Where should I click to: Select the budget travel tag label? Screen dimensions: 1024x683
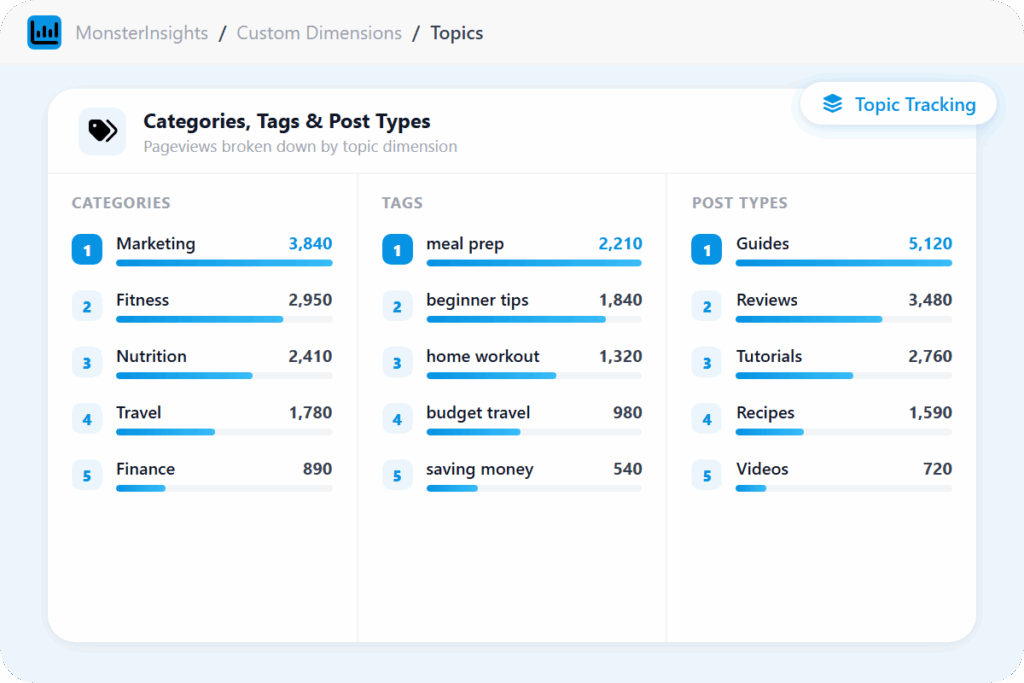pos(478,413)
